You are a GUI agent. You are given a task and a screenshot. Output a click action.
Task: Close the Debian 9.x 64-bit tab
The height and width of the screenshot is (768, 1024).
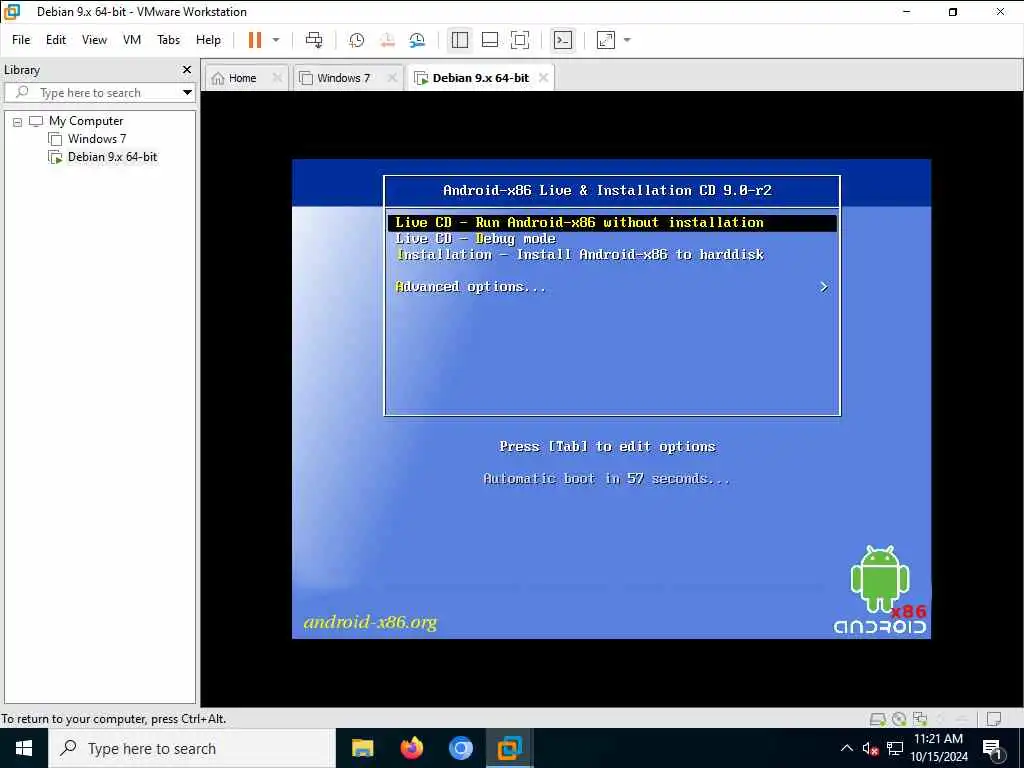[x=543, y=78]
